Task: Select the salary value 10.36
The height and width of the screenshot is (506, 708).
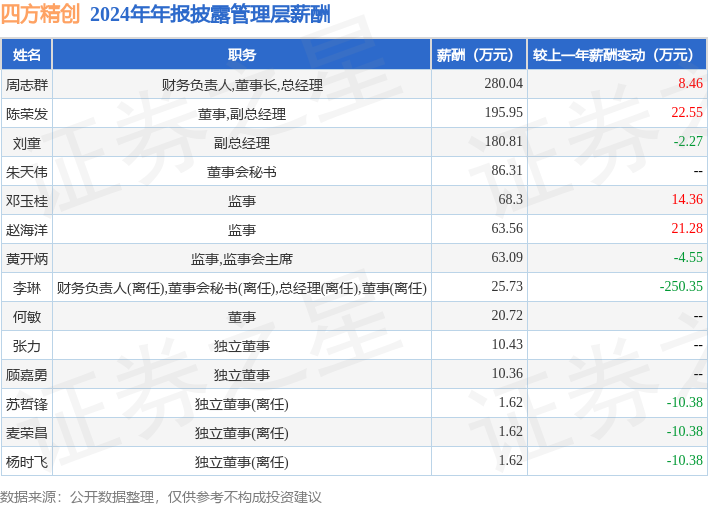Action: [507, 373]
